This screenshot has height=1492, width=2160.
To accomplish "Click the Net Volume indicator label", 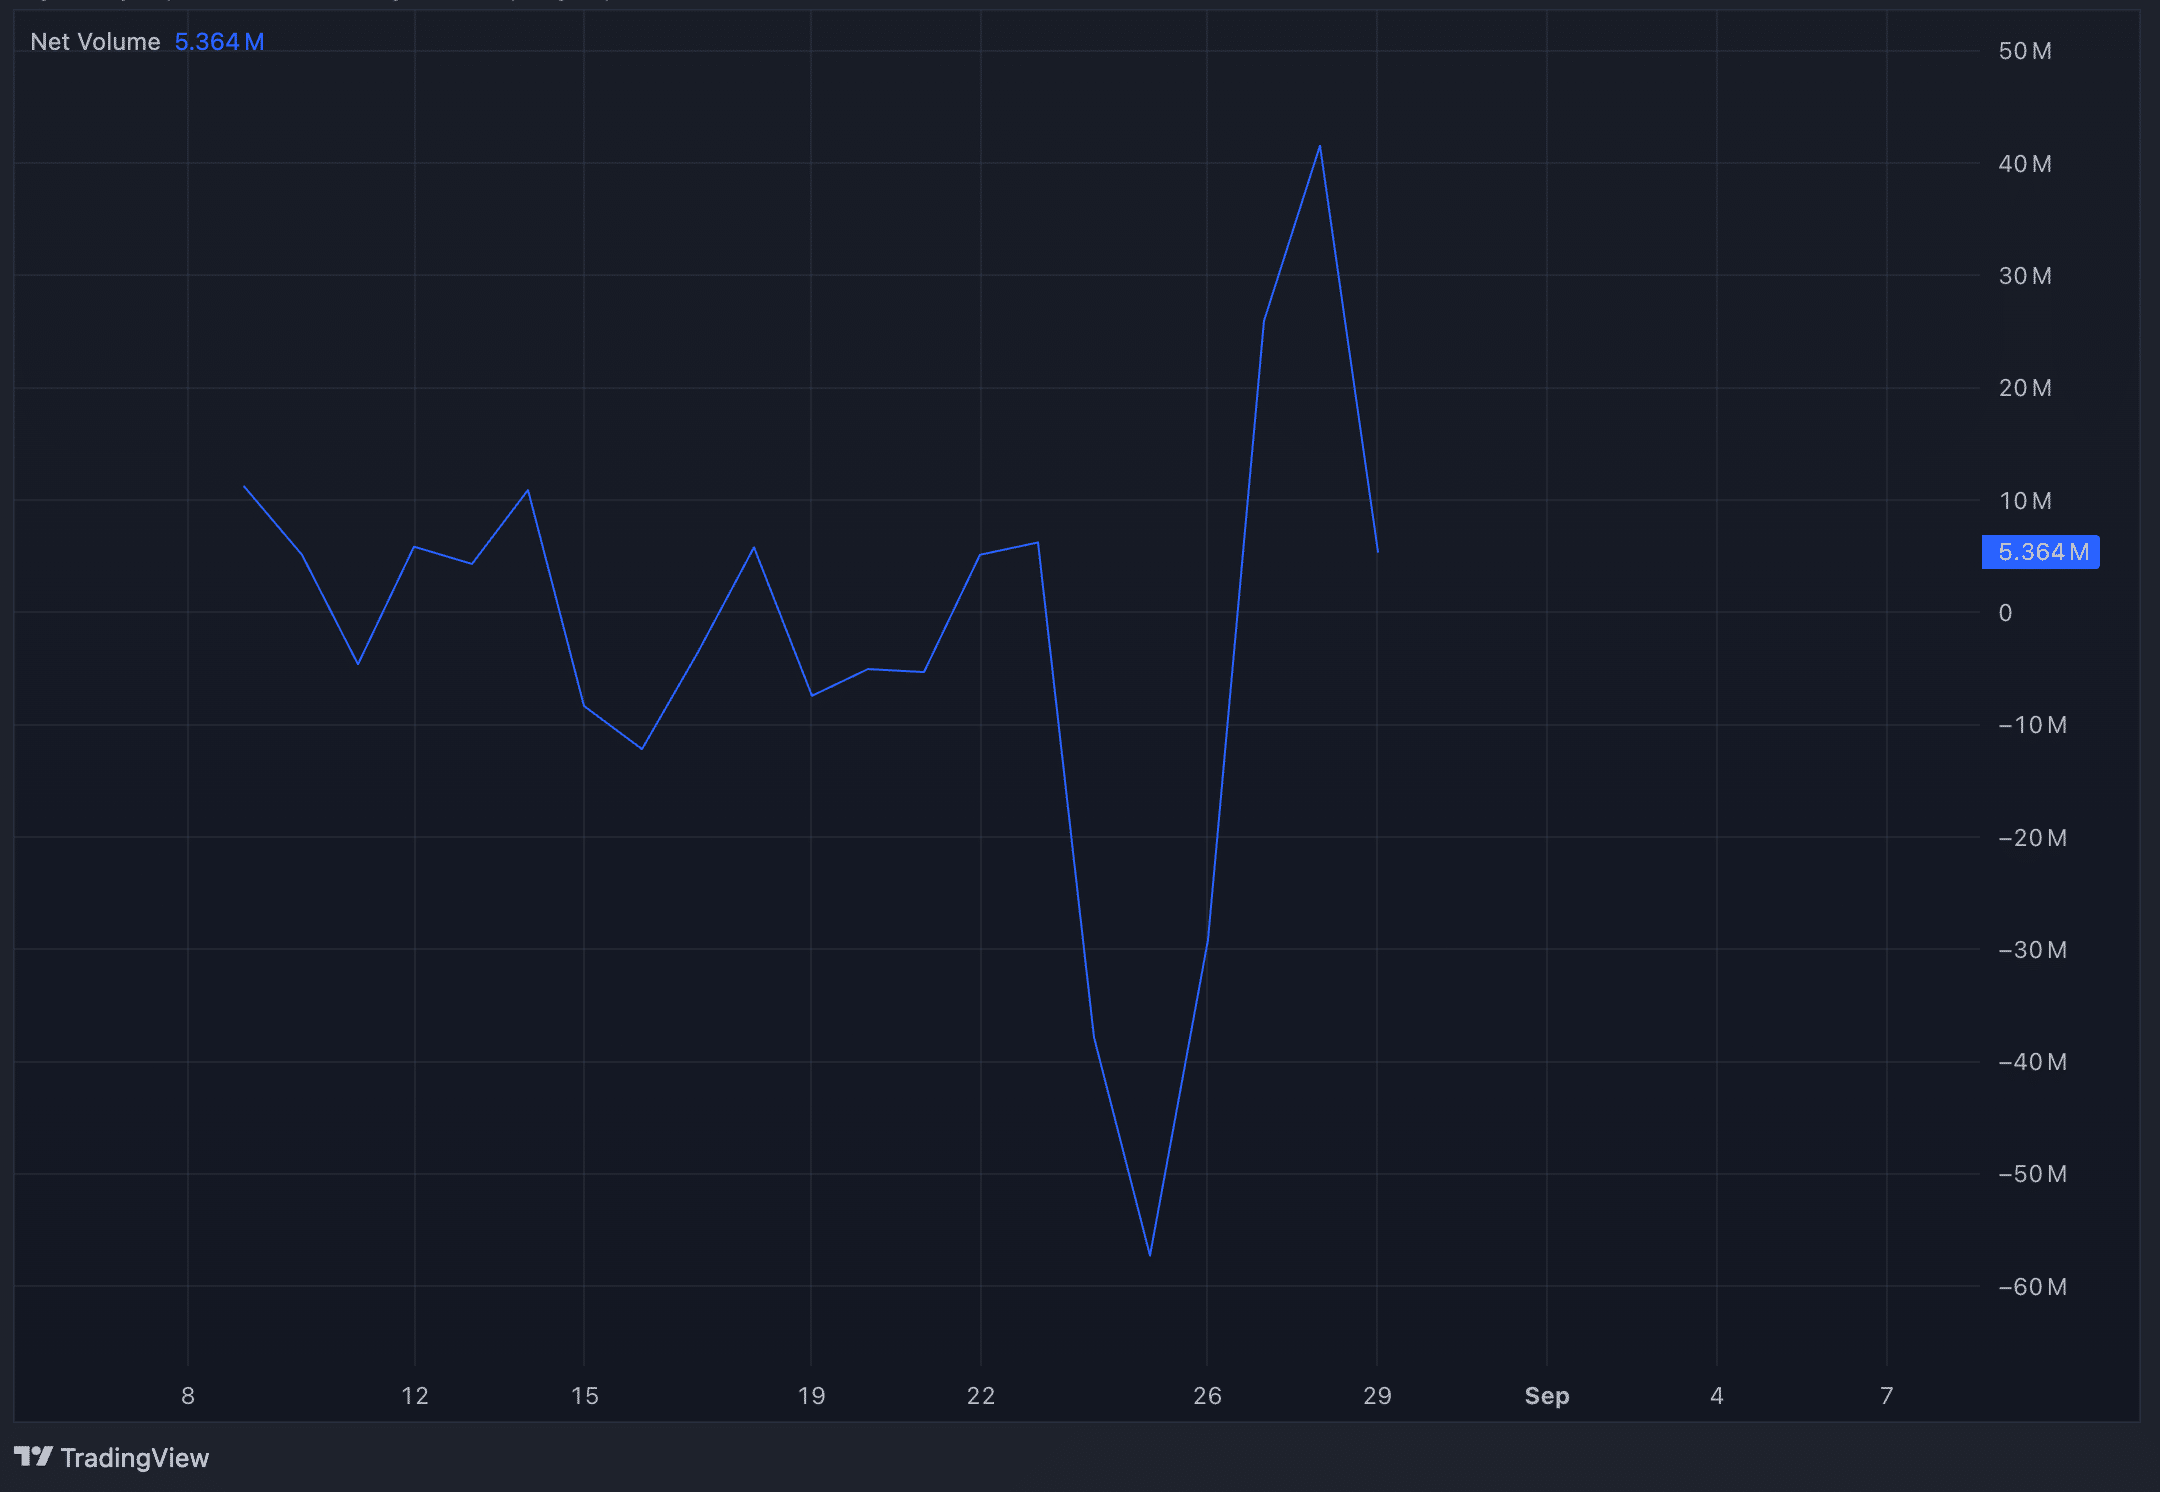I will [95, 42].
